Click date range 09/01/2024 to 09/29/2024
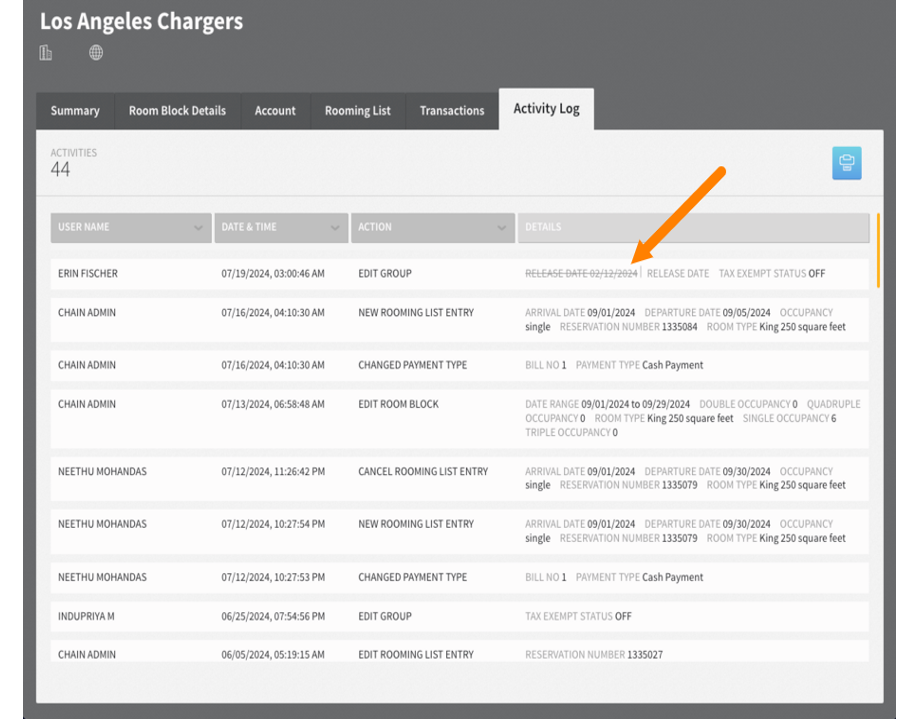920x719 pixels. pyautogui.click(x=635, y=404)
